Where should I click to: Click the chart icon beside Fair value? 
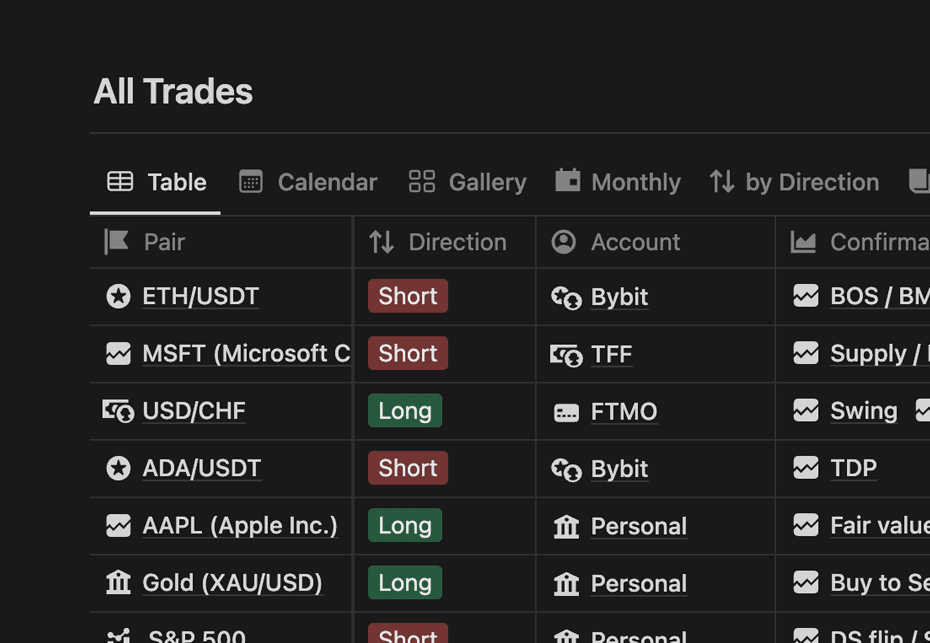(x=805, y=526)
